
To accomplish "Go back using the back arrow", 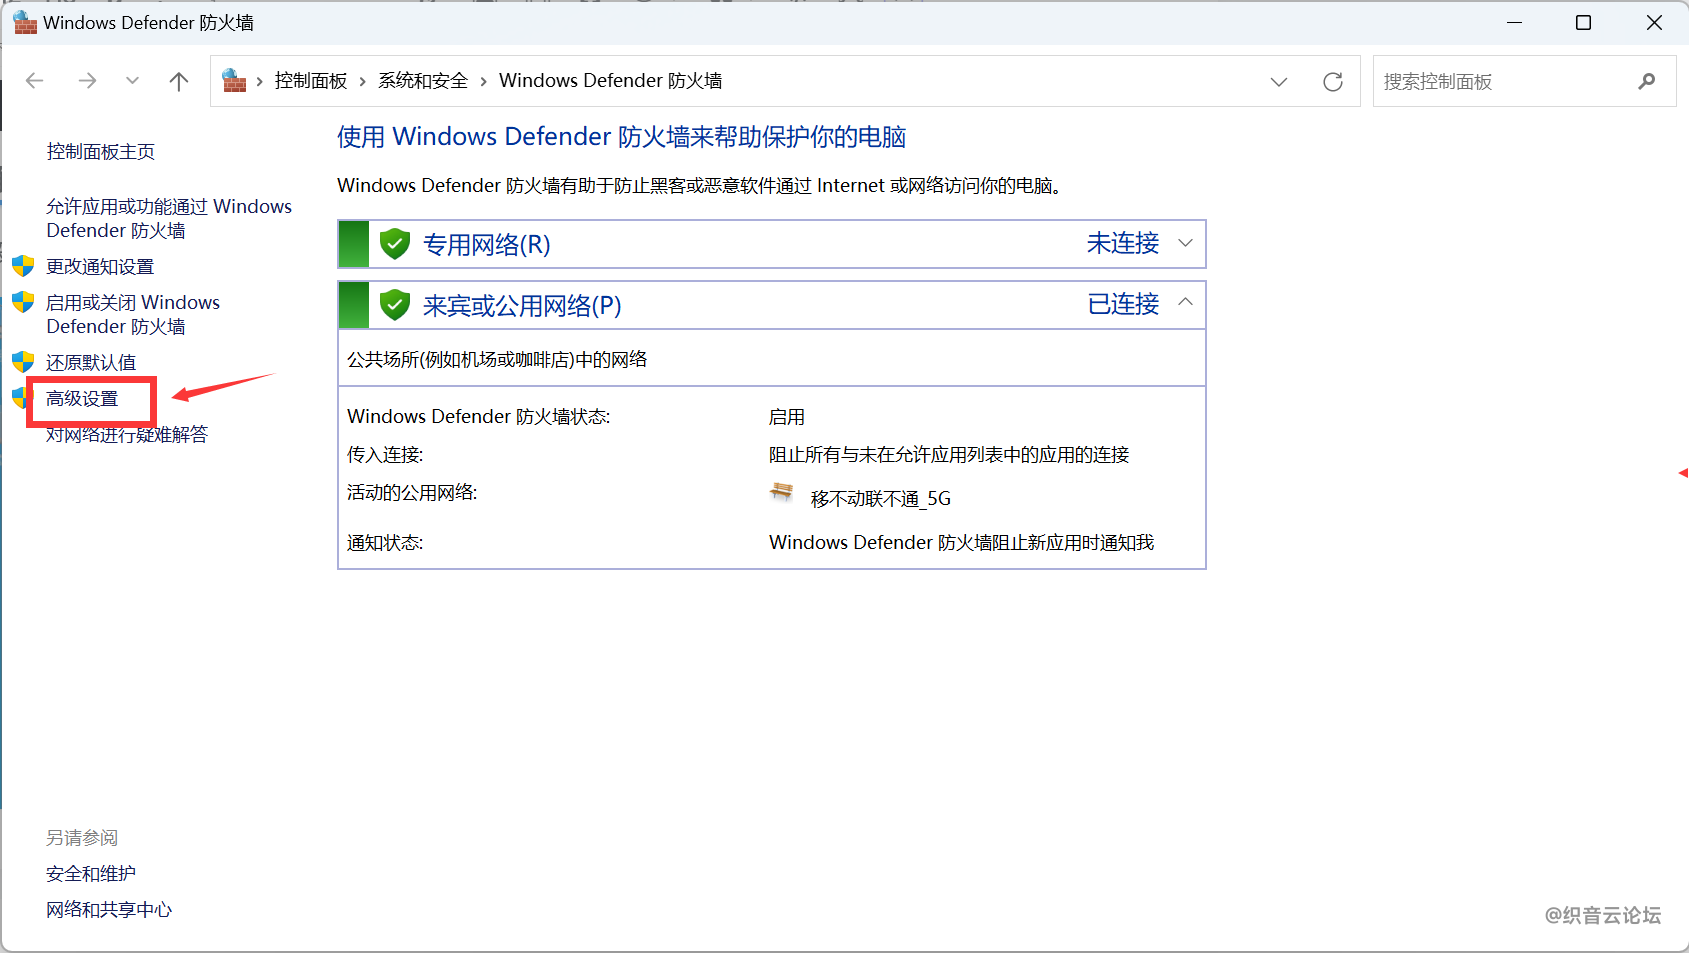I will (35, 81).
